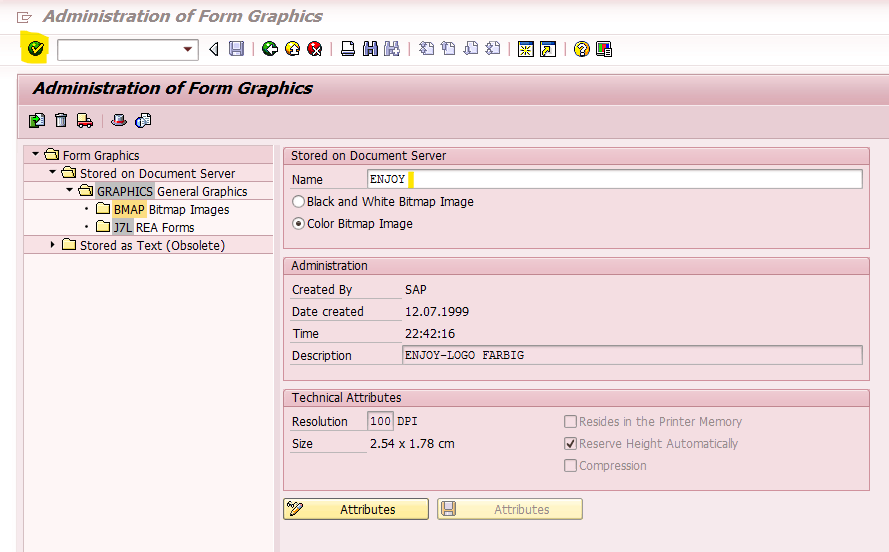Click the Delete trash can icon
The height and width of the screenshot is (552, 889).
point(61,120)
